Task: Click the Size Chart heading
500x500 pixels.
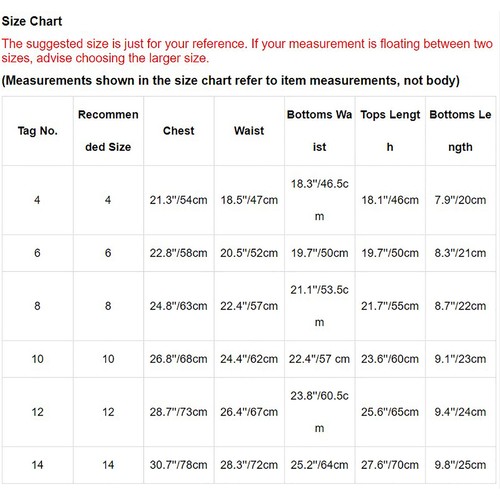Action: pyautogui.click(x=32, y=21)
